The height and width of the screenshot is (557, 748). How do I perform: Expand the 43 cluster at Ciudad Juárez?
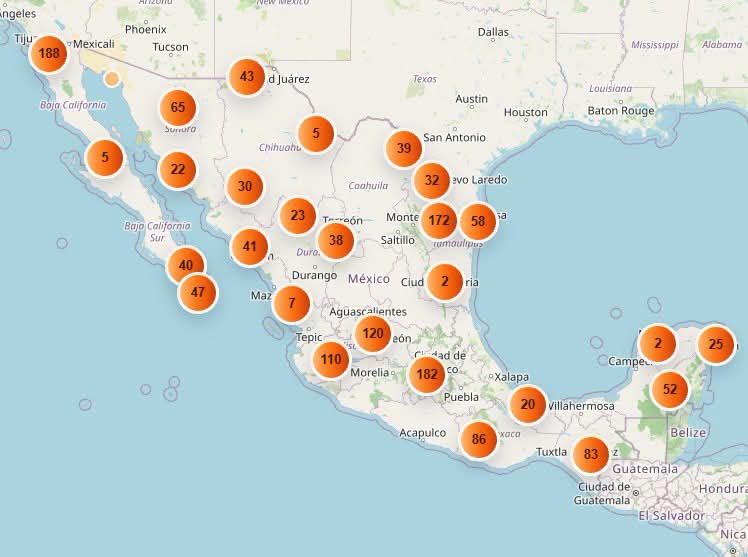[x=247, y=77]
